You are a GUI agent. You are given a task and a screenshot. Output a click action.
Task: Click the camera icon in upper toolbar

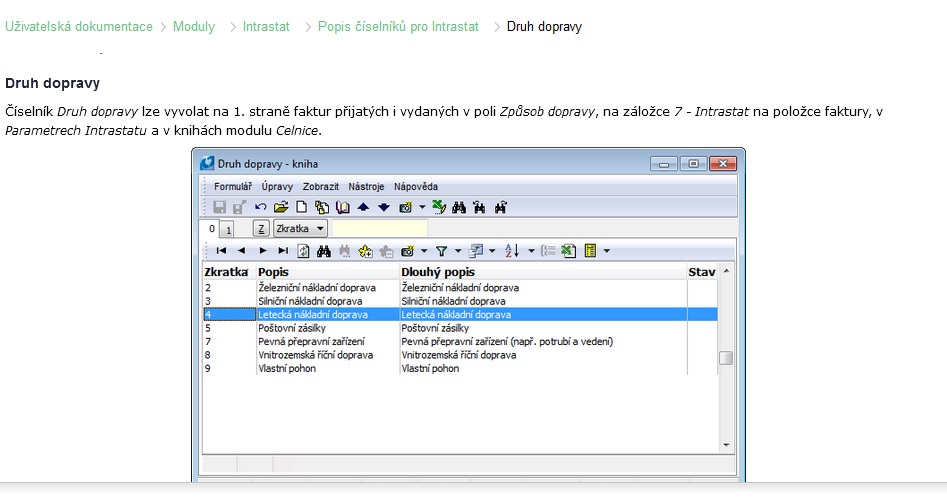[405, 207]
